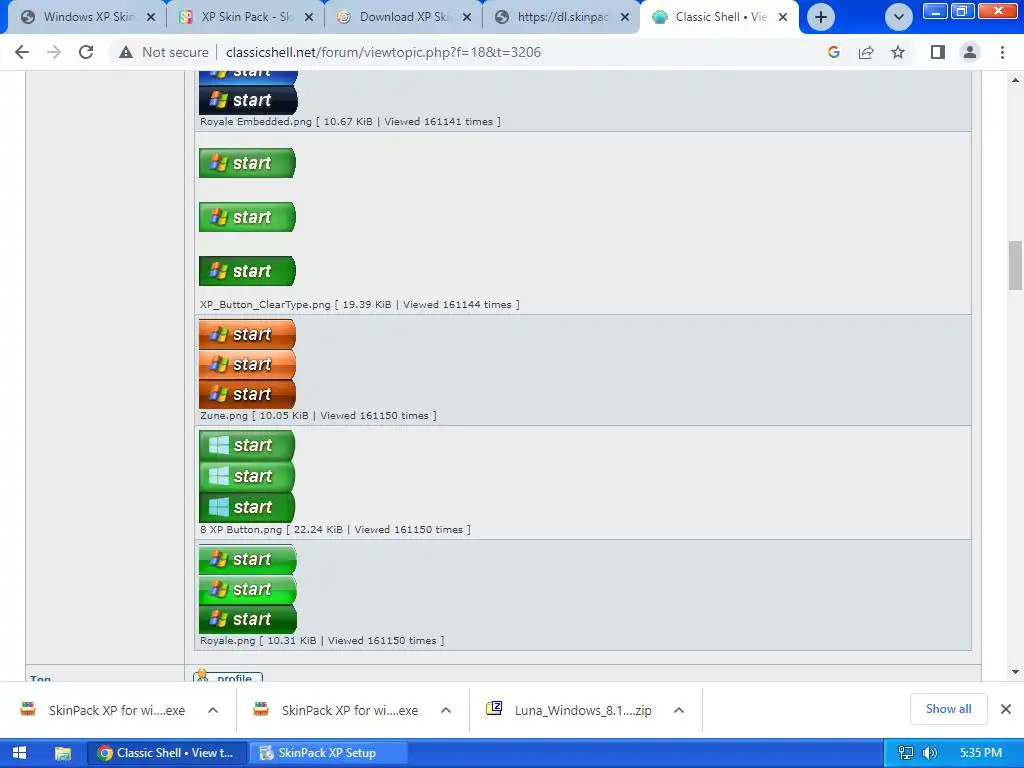
Task: Open the Chrome profile avatar
Action: point(970,52)
